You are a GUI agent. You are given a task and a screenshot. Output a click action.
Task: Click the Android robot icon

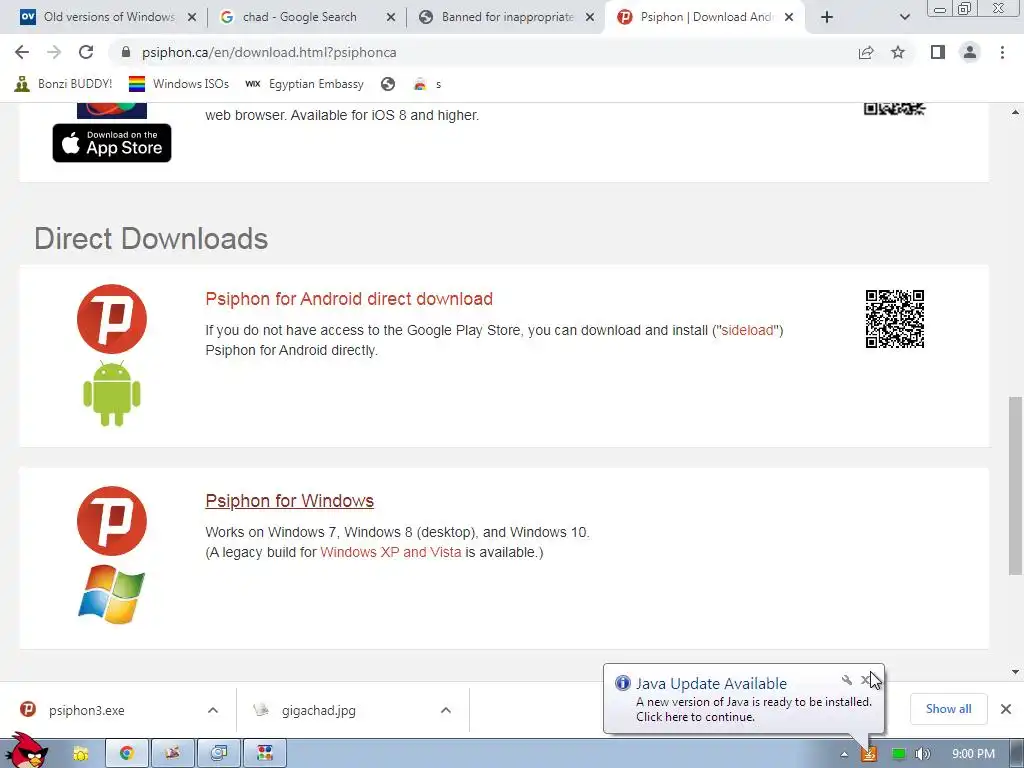point(112,393)
